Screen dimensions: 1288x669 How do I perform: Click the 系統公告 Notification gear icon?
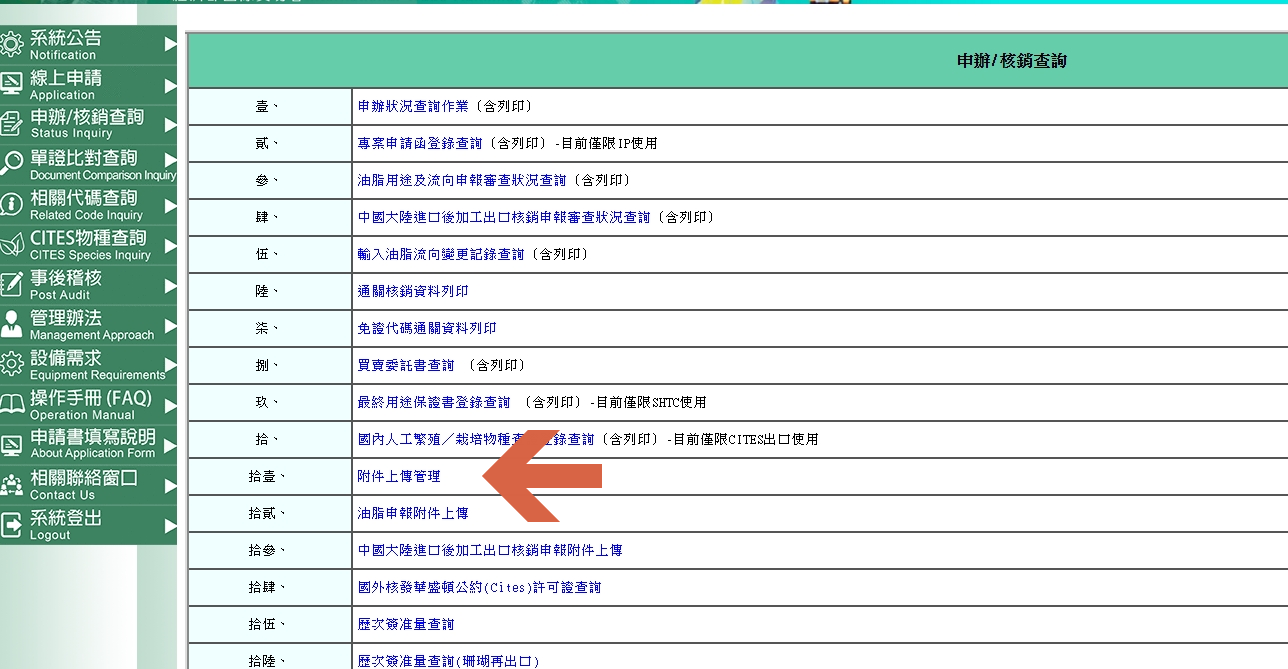(12, 45)
